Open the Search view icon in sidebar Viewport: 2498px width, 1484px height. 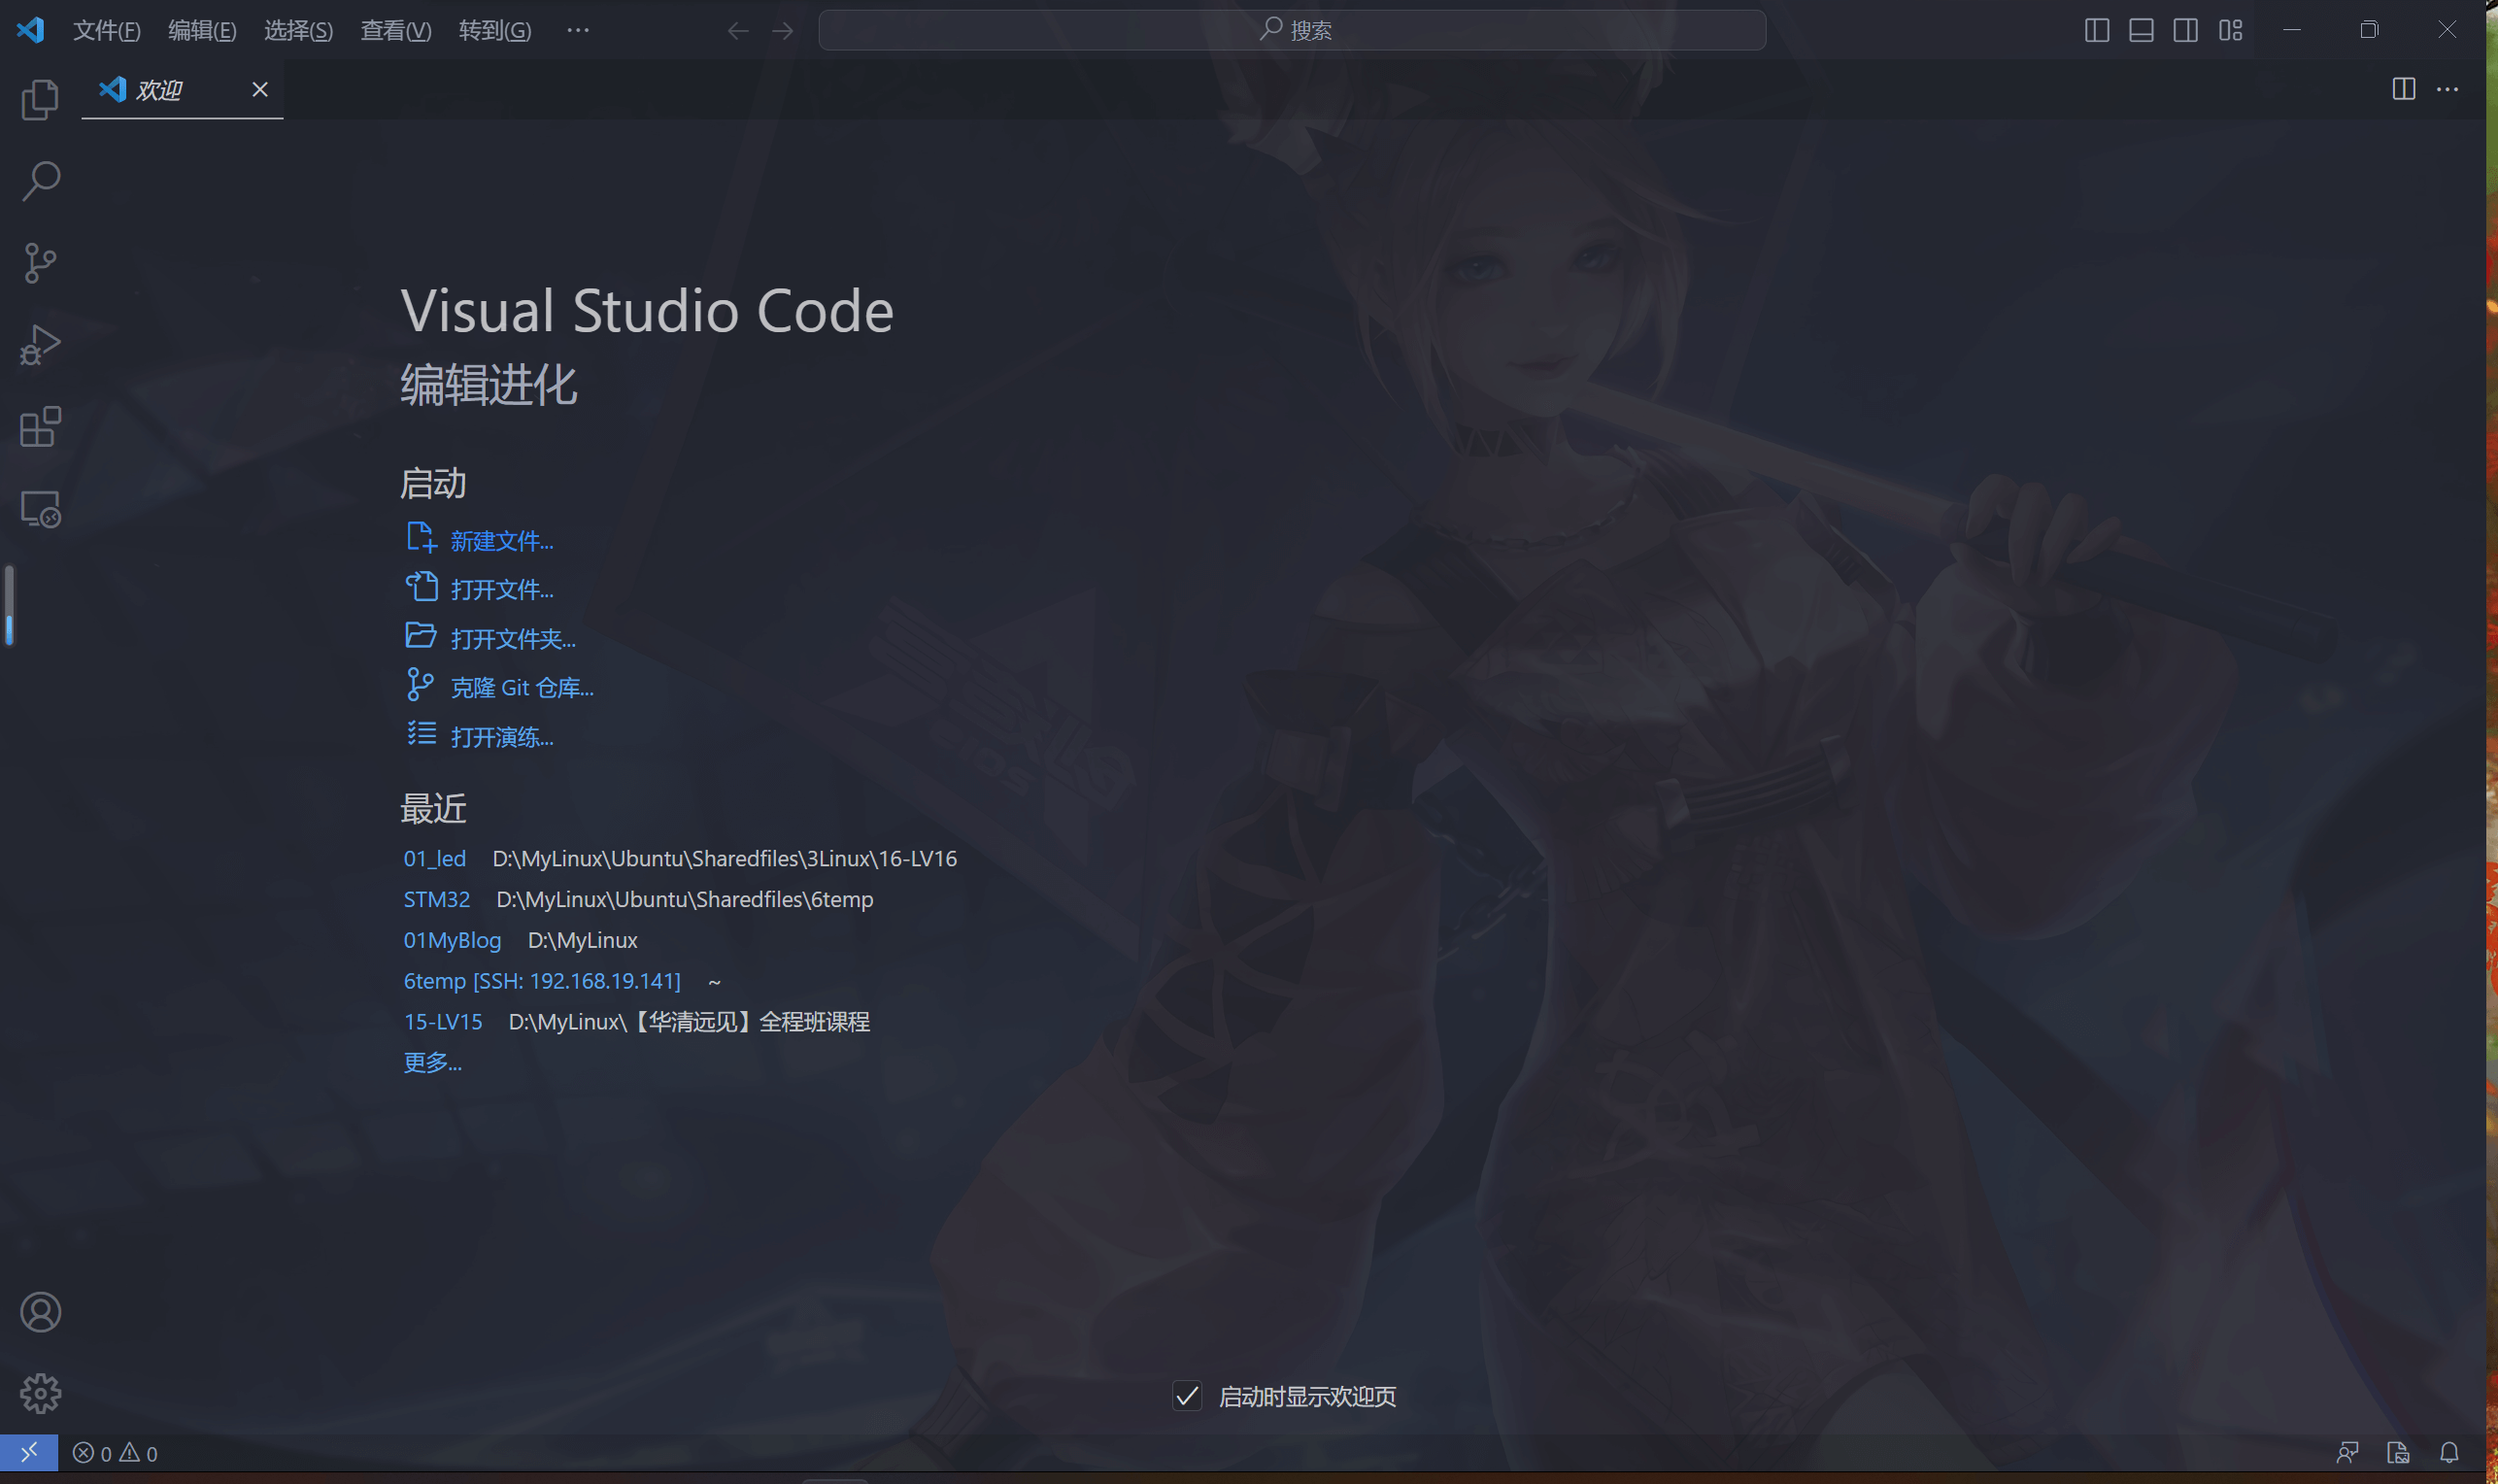[x=40, y=181]
